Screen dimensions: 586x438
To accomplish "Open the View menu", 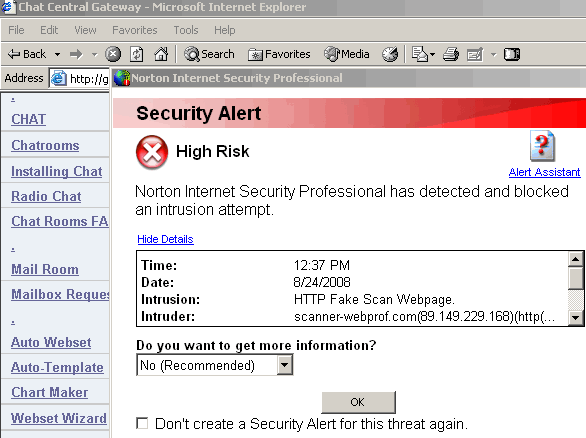I will click(x=85, y=30).
